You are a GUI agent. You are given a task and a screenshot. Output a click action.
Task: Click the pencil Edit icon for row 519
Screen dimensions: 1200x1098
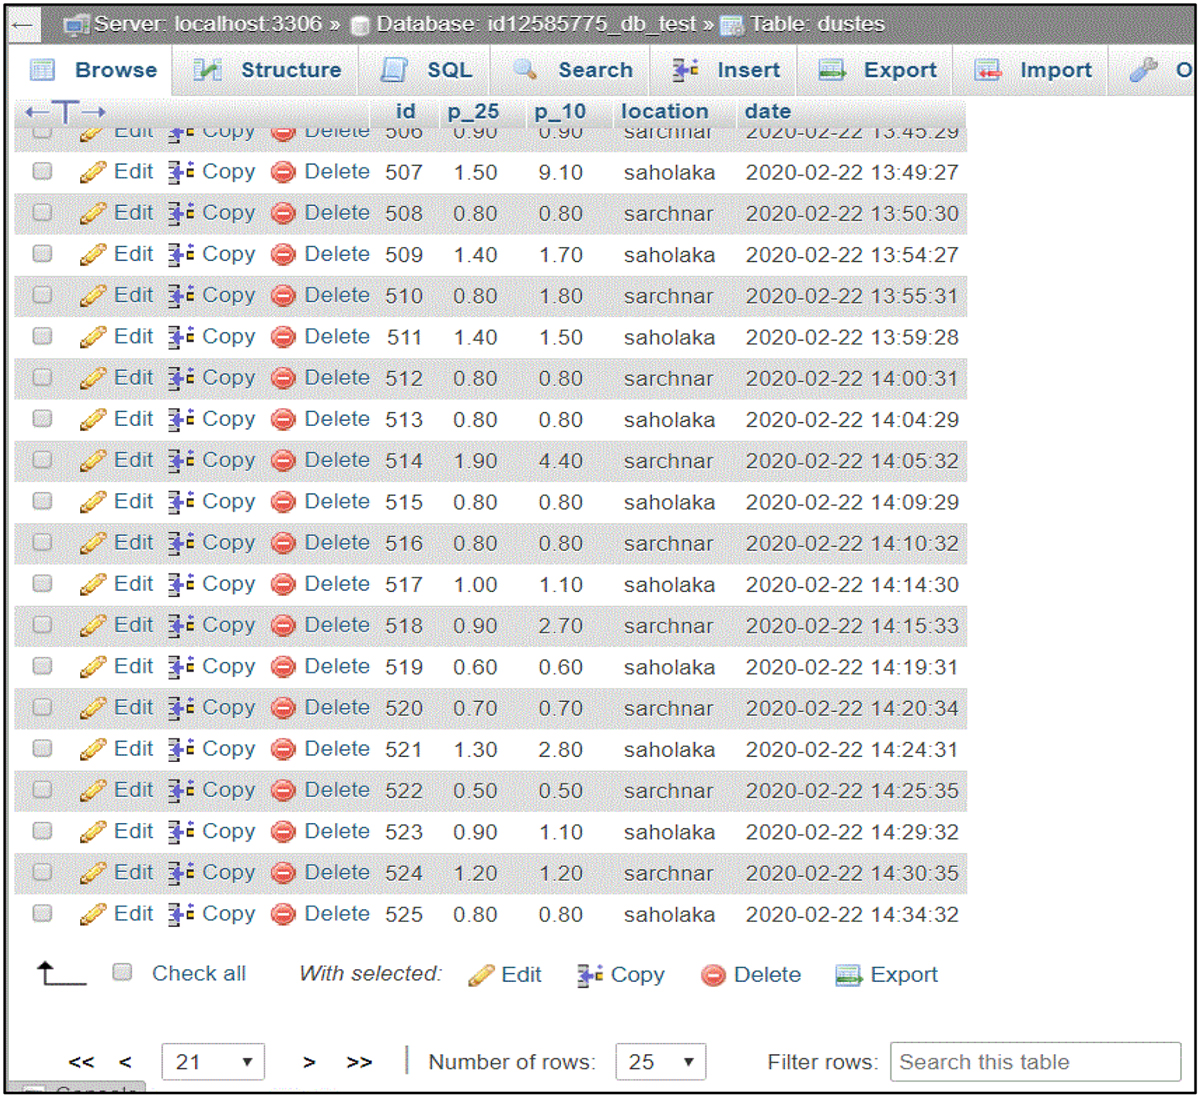(x=93, y=667)
